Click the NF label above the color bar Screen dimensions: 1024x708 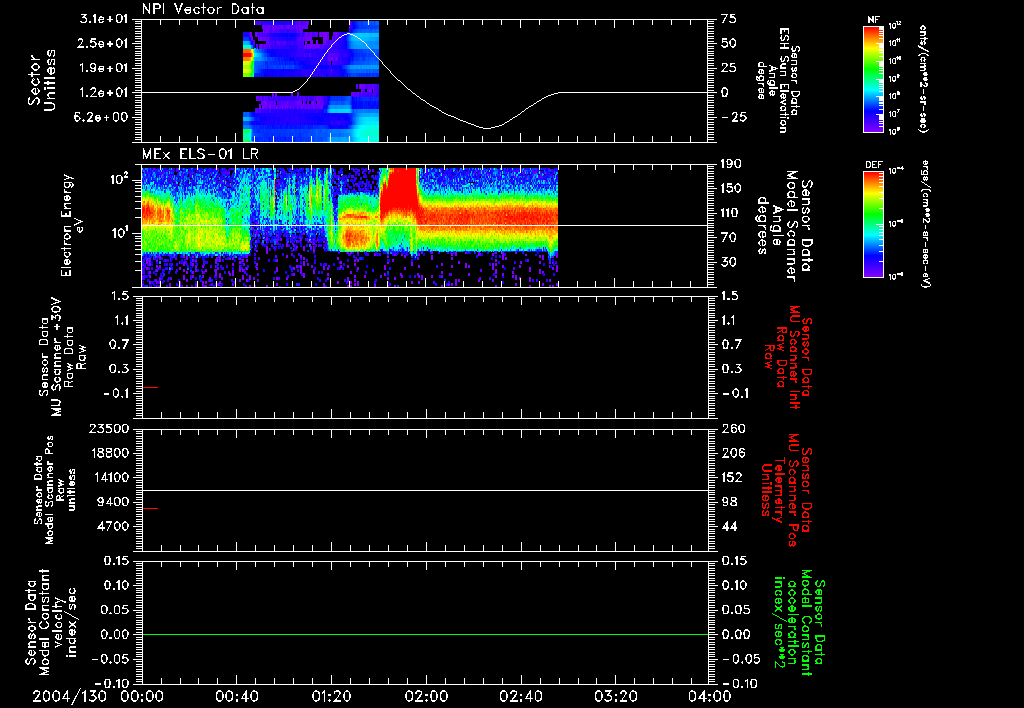pyautogui.click(x=873, y=20)
